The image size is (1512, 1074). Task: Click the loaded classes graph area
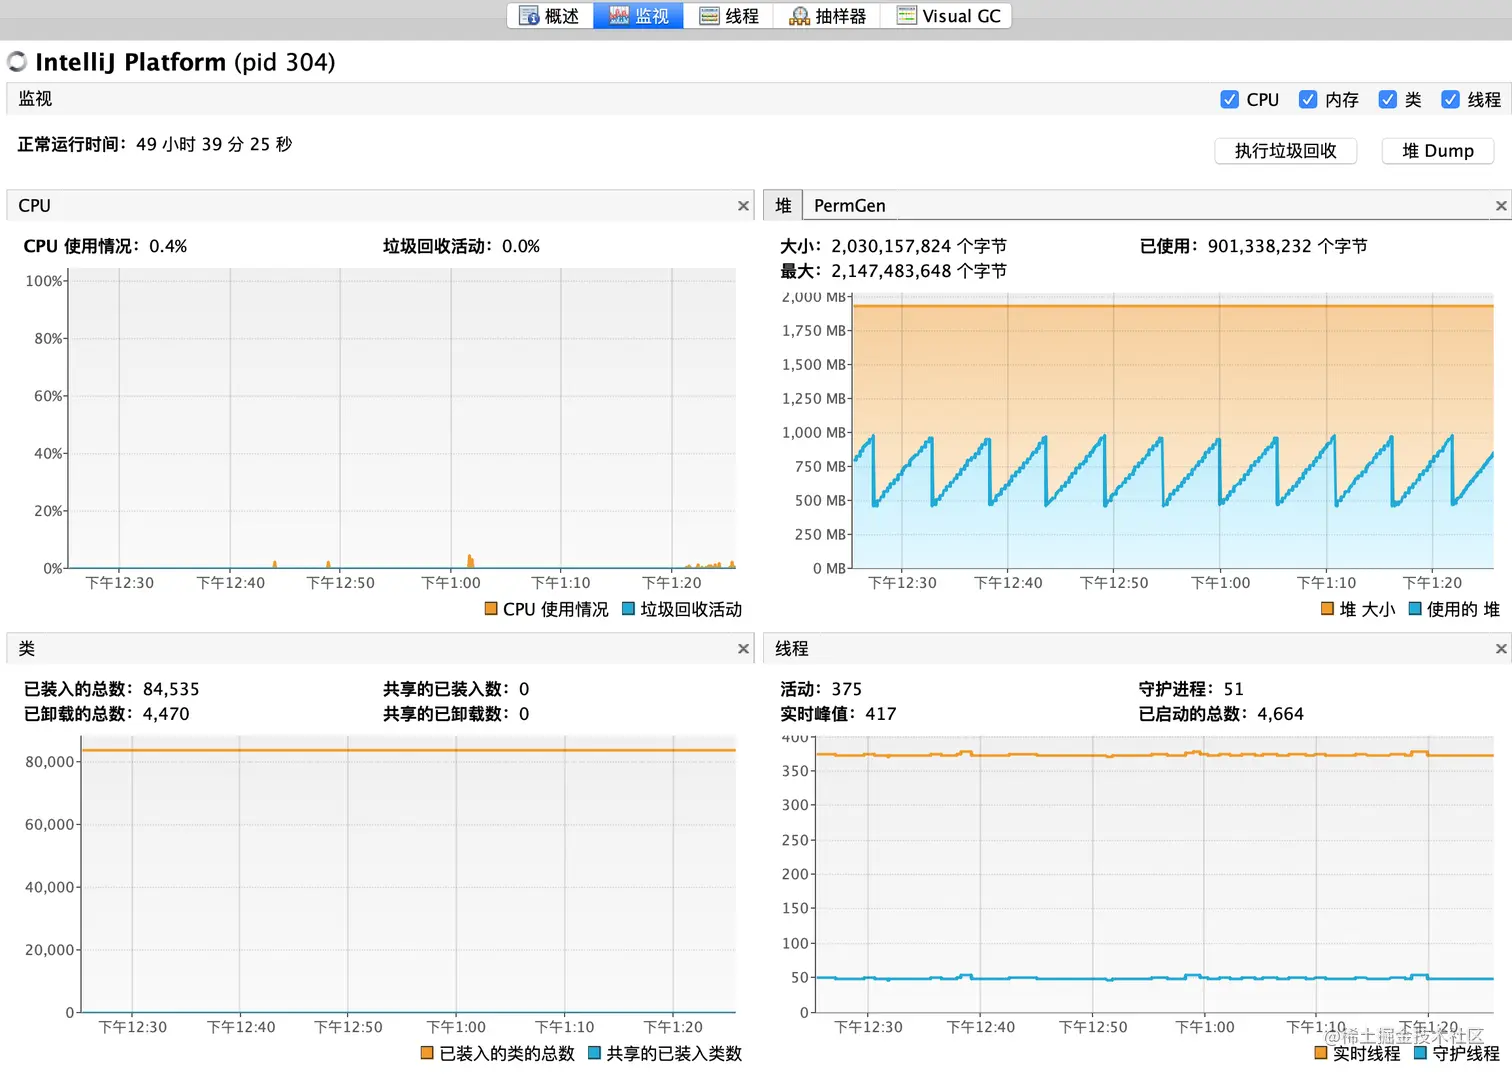point(408,875)
